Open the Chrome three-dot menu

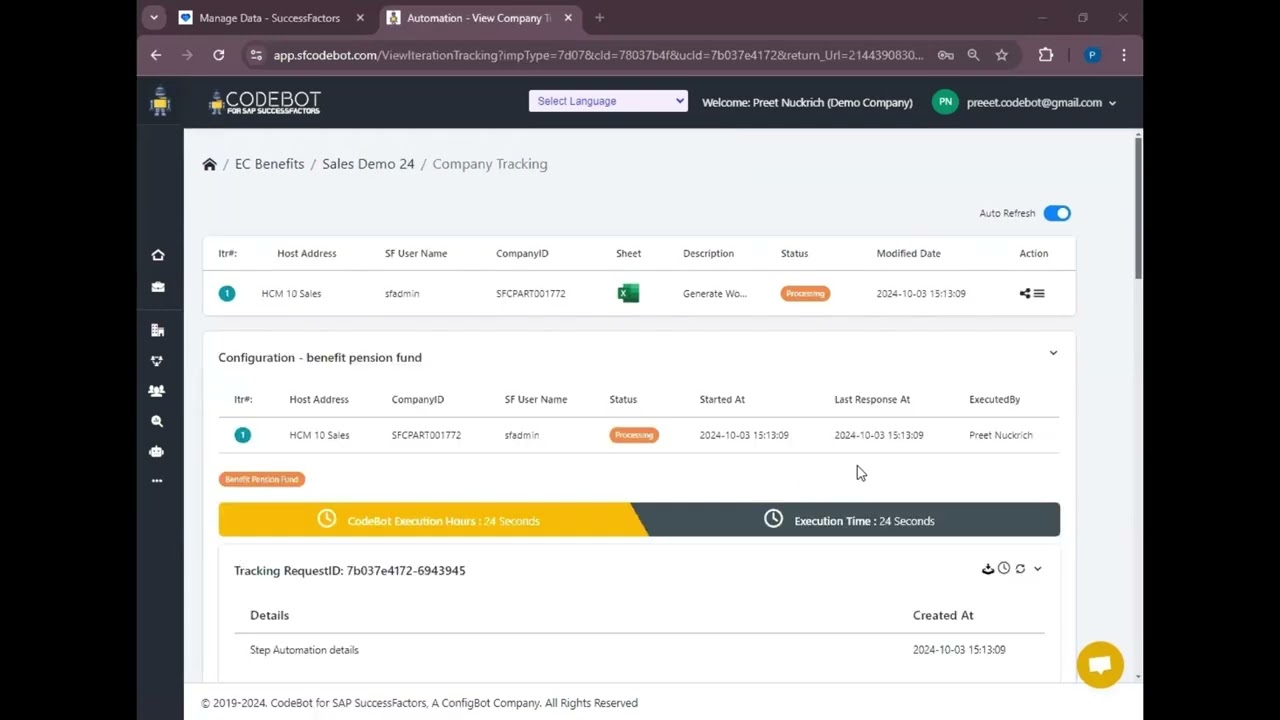(x=1124, y=55)
